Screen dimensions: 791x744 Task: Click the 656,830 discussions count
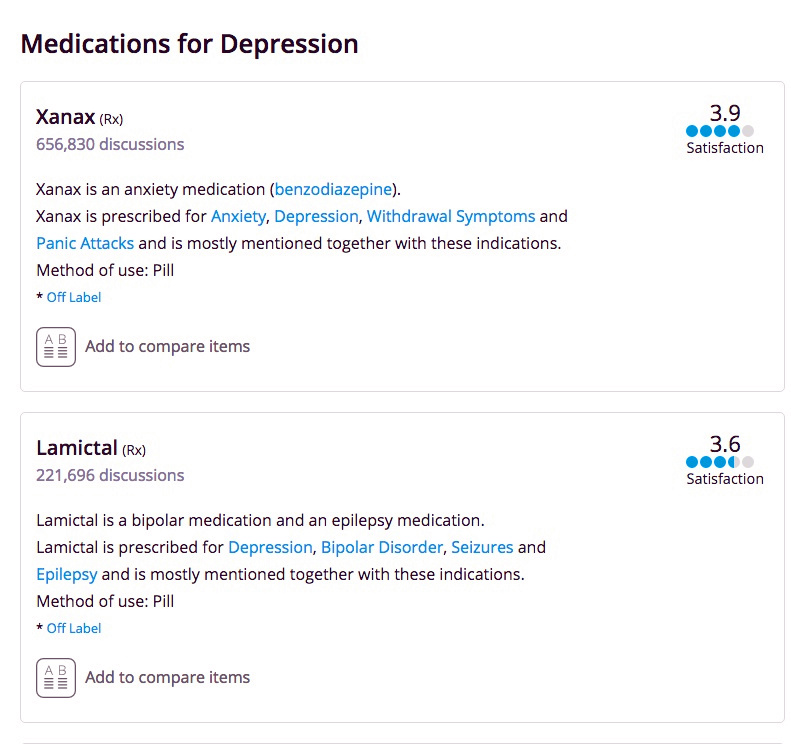pos(110,144)
